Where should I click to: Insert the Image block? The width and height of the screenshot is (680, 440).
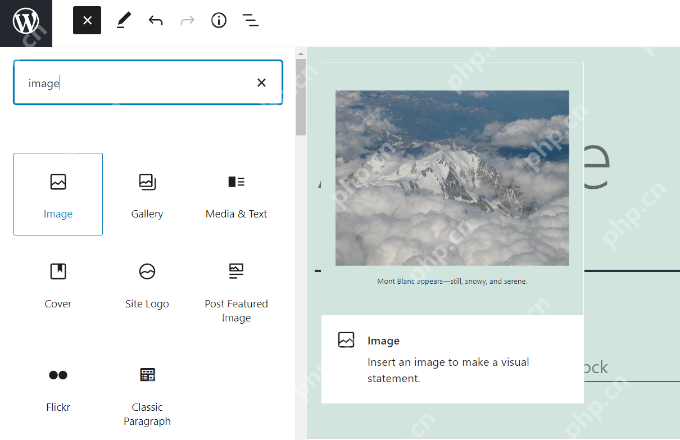tap(58, 194)
